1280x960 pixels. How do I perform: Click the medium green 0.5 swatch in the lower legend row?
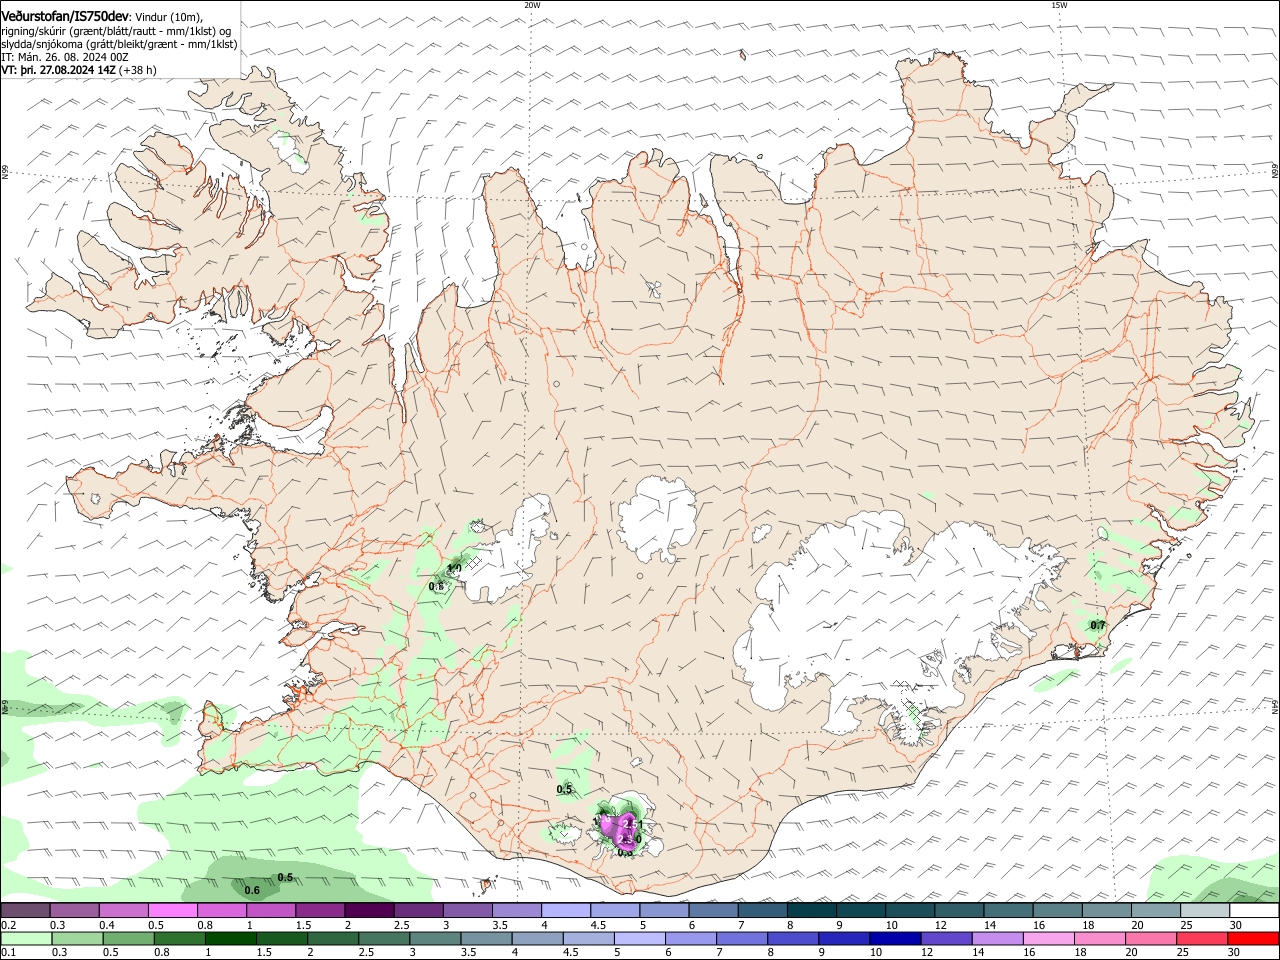click(131, 939)
